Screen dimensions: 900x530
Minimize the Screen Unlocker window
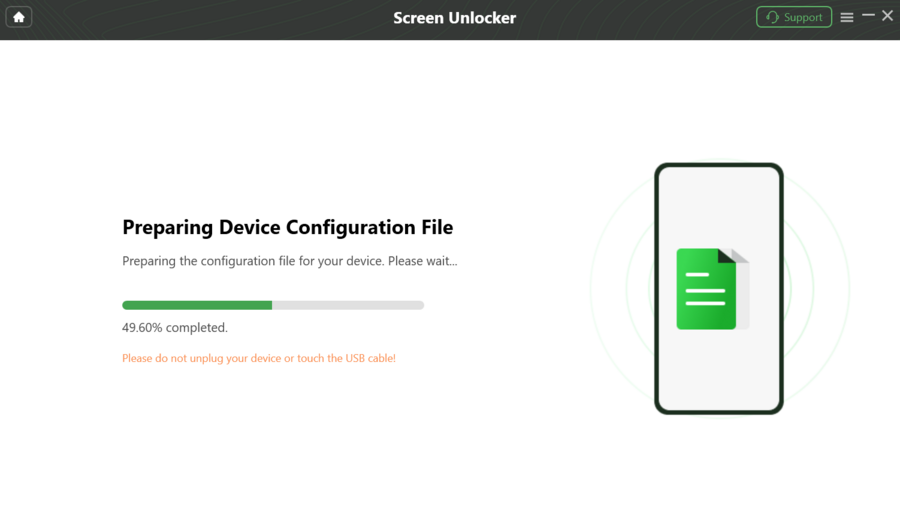coord(868,16)
